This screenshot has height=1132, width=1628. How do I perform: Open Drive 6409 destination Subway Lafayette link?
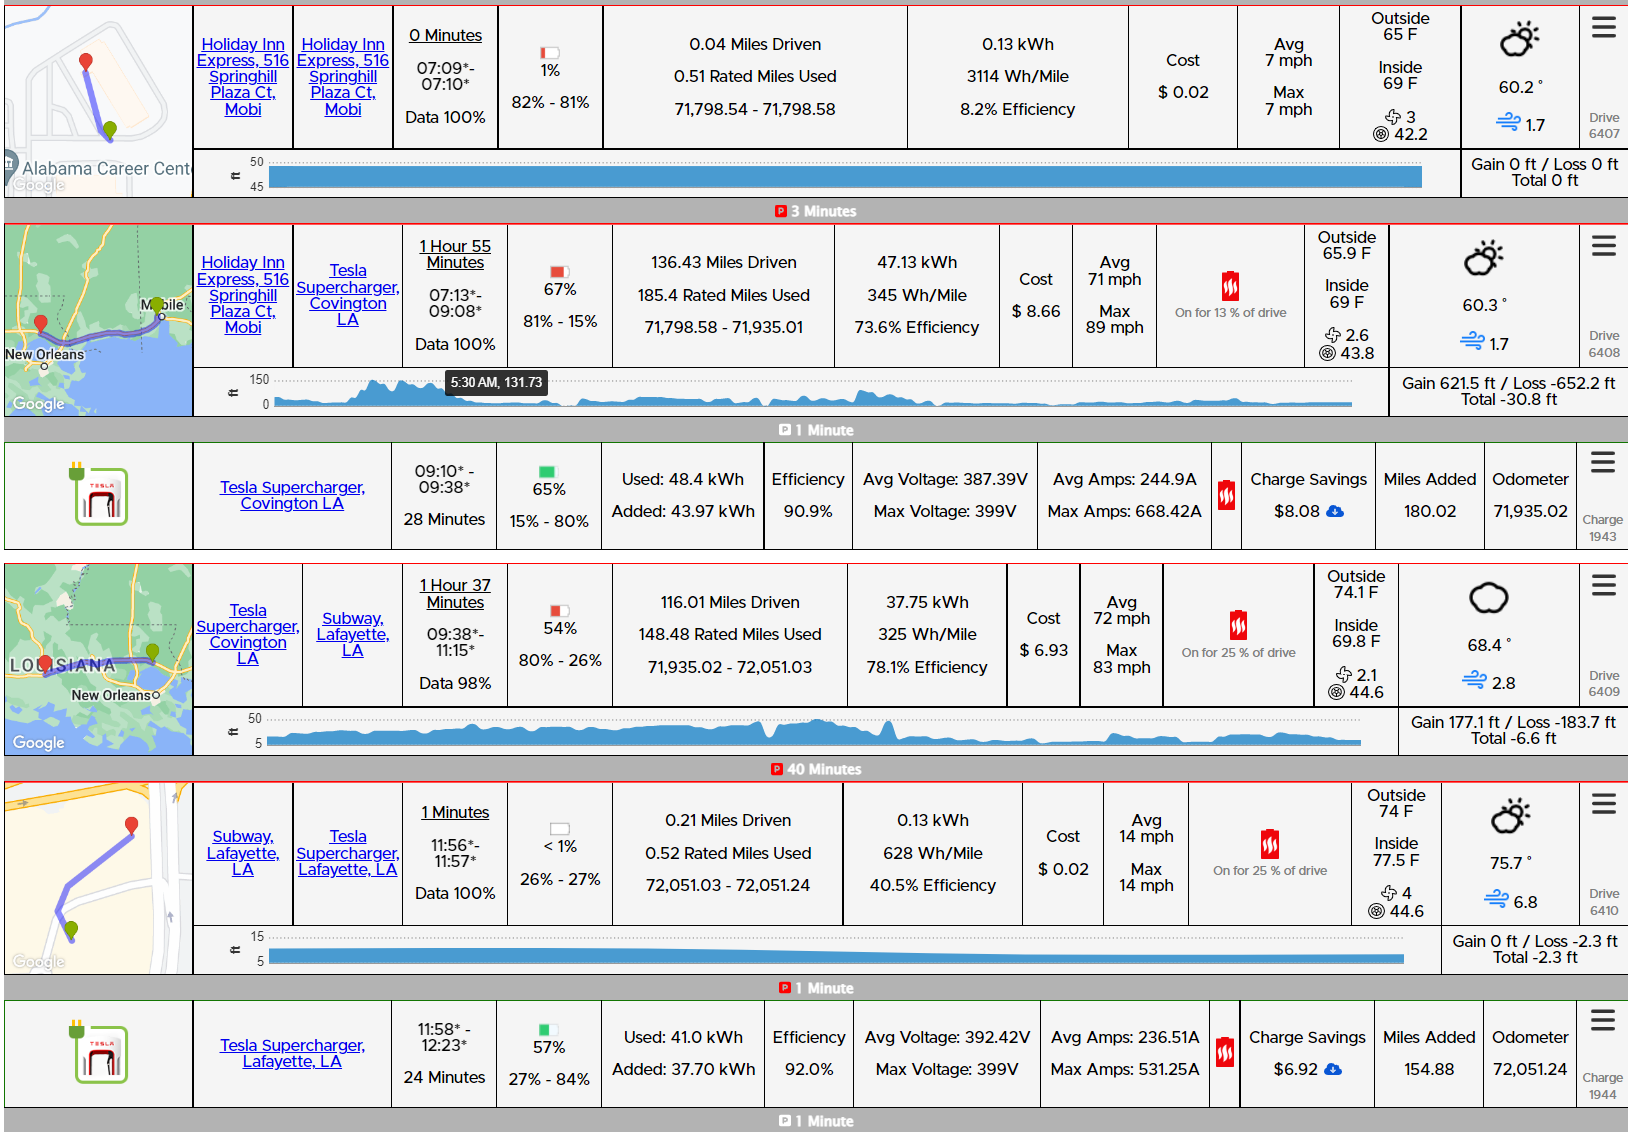[x=353, y=634]
